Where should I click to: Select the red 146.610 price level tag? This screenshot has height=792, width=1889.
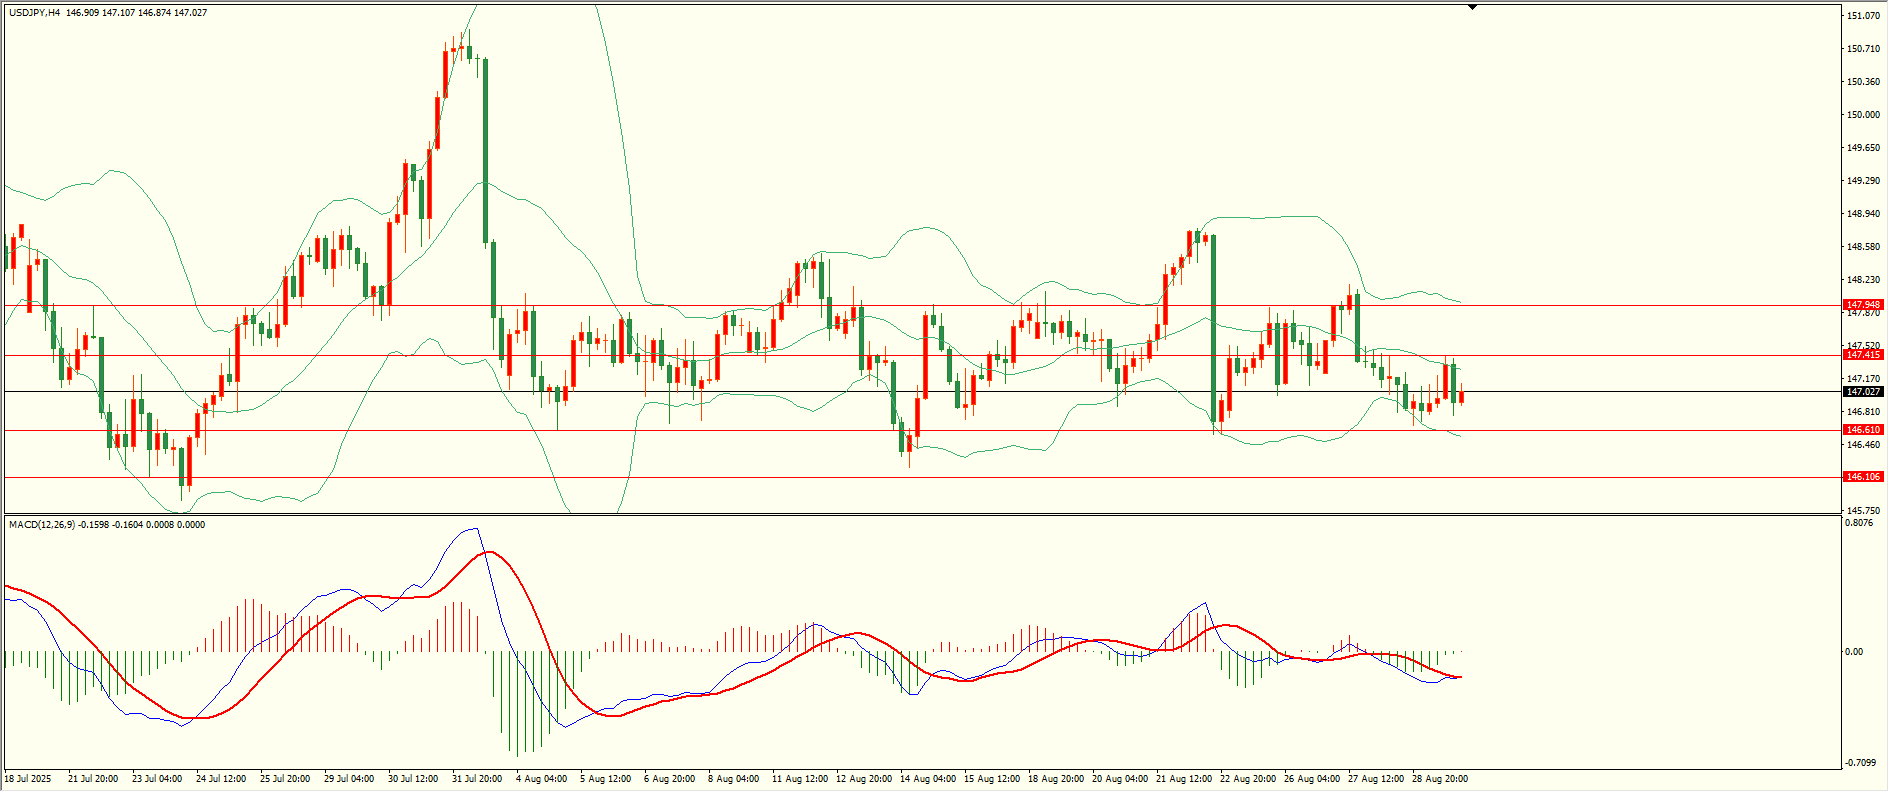pyautogui.click(x=1863, y=430)
